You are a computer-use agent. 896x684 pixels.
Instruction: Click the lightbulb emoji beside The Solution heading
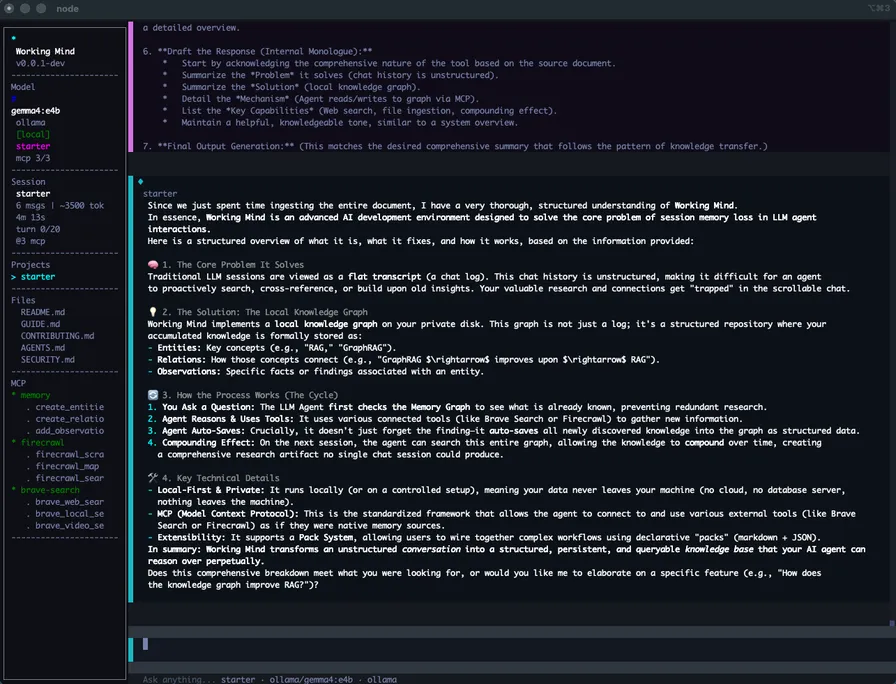(153, 312)
